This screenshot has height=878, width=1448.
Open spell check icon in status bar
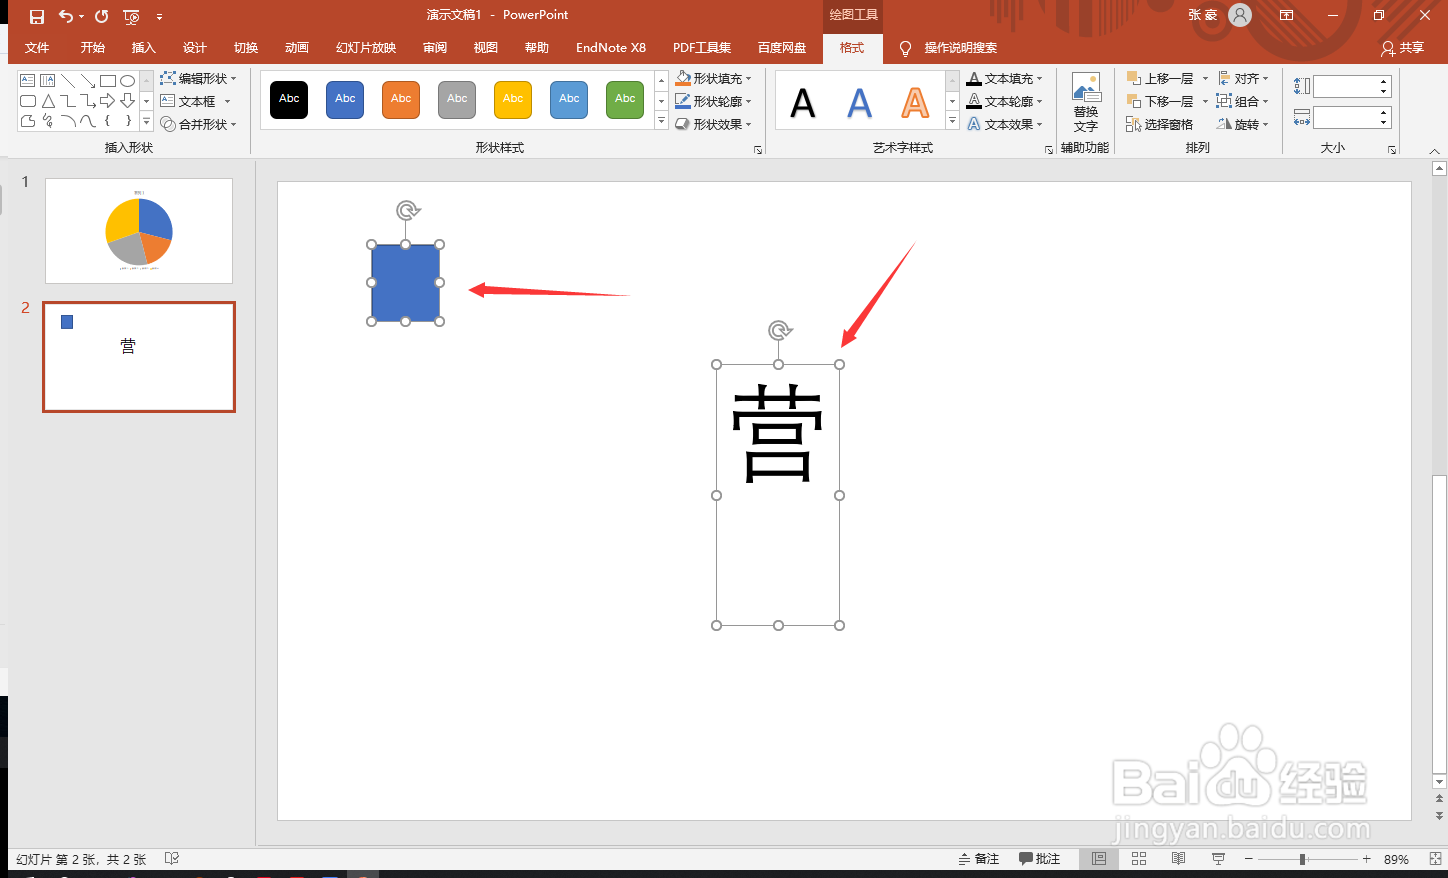pos(172,859)
